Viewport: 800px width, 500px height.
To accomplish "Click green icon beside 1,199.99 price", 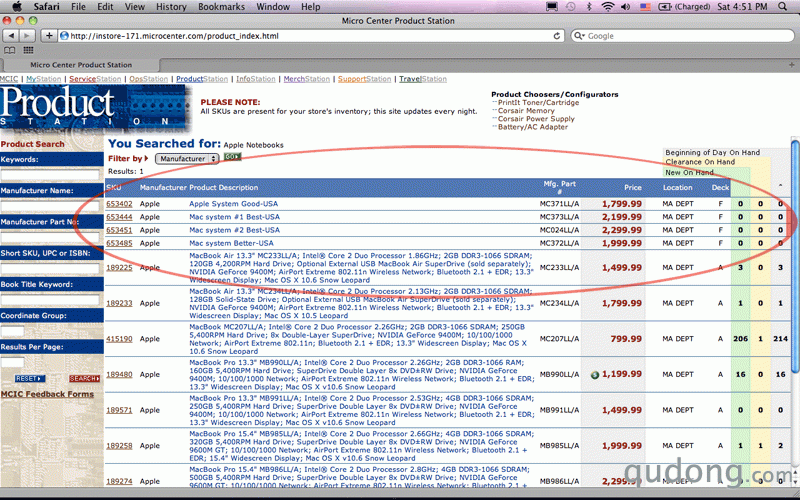I will (x=594, y=375).
